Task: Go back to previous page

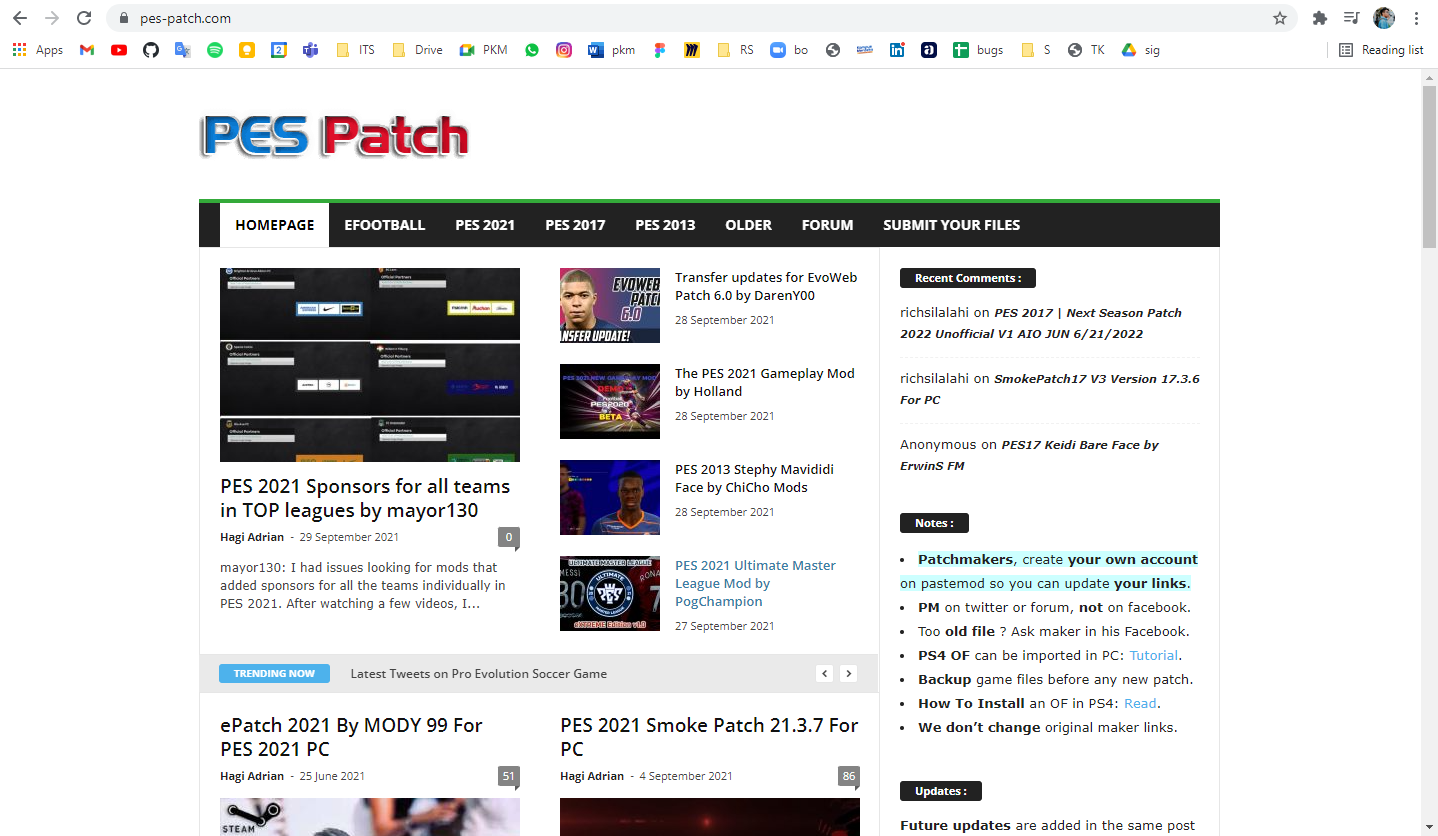Action: [x=20, y=18]
